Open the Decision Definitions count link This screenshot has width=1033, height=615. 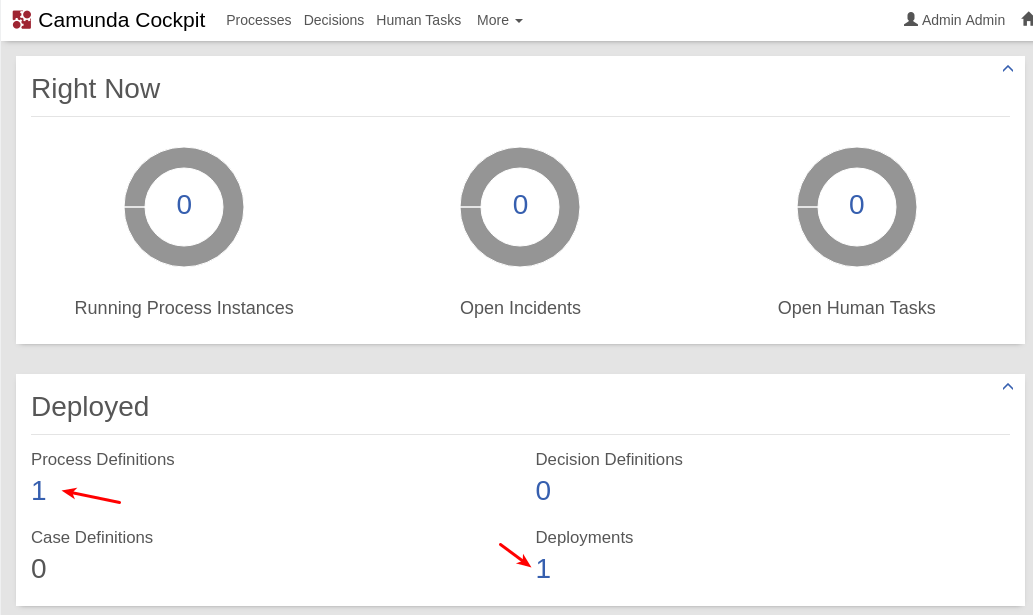pos(543,491)
